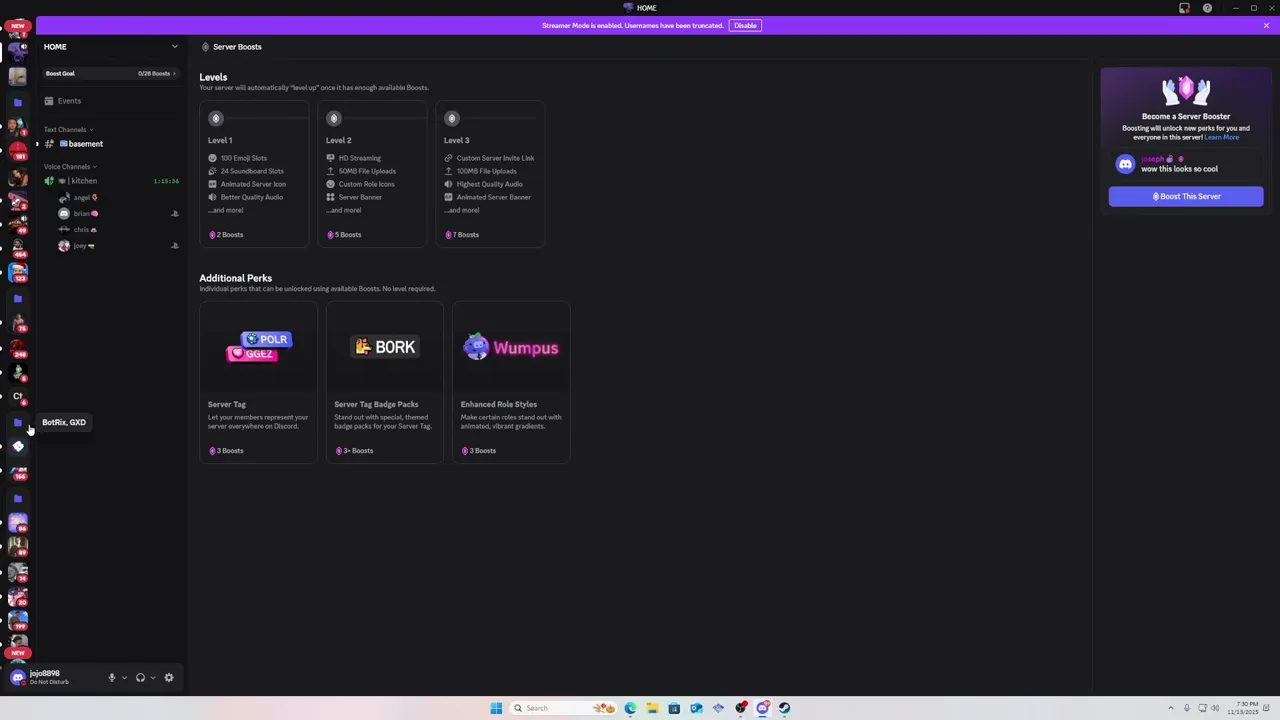Open server with 464 notification badge
1280x720 pixels.
[18, 247]
